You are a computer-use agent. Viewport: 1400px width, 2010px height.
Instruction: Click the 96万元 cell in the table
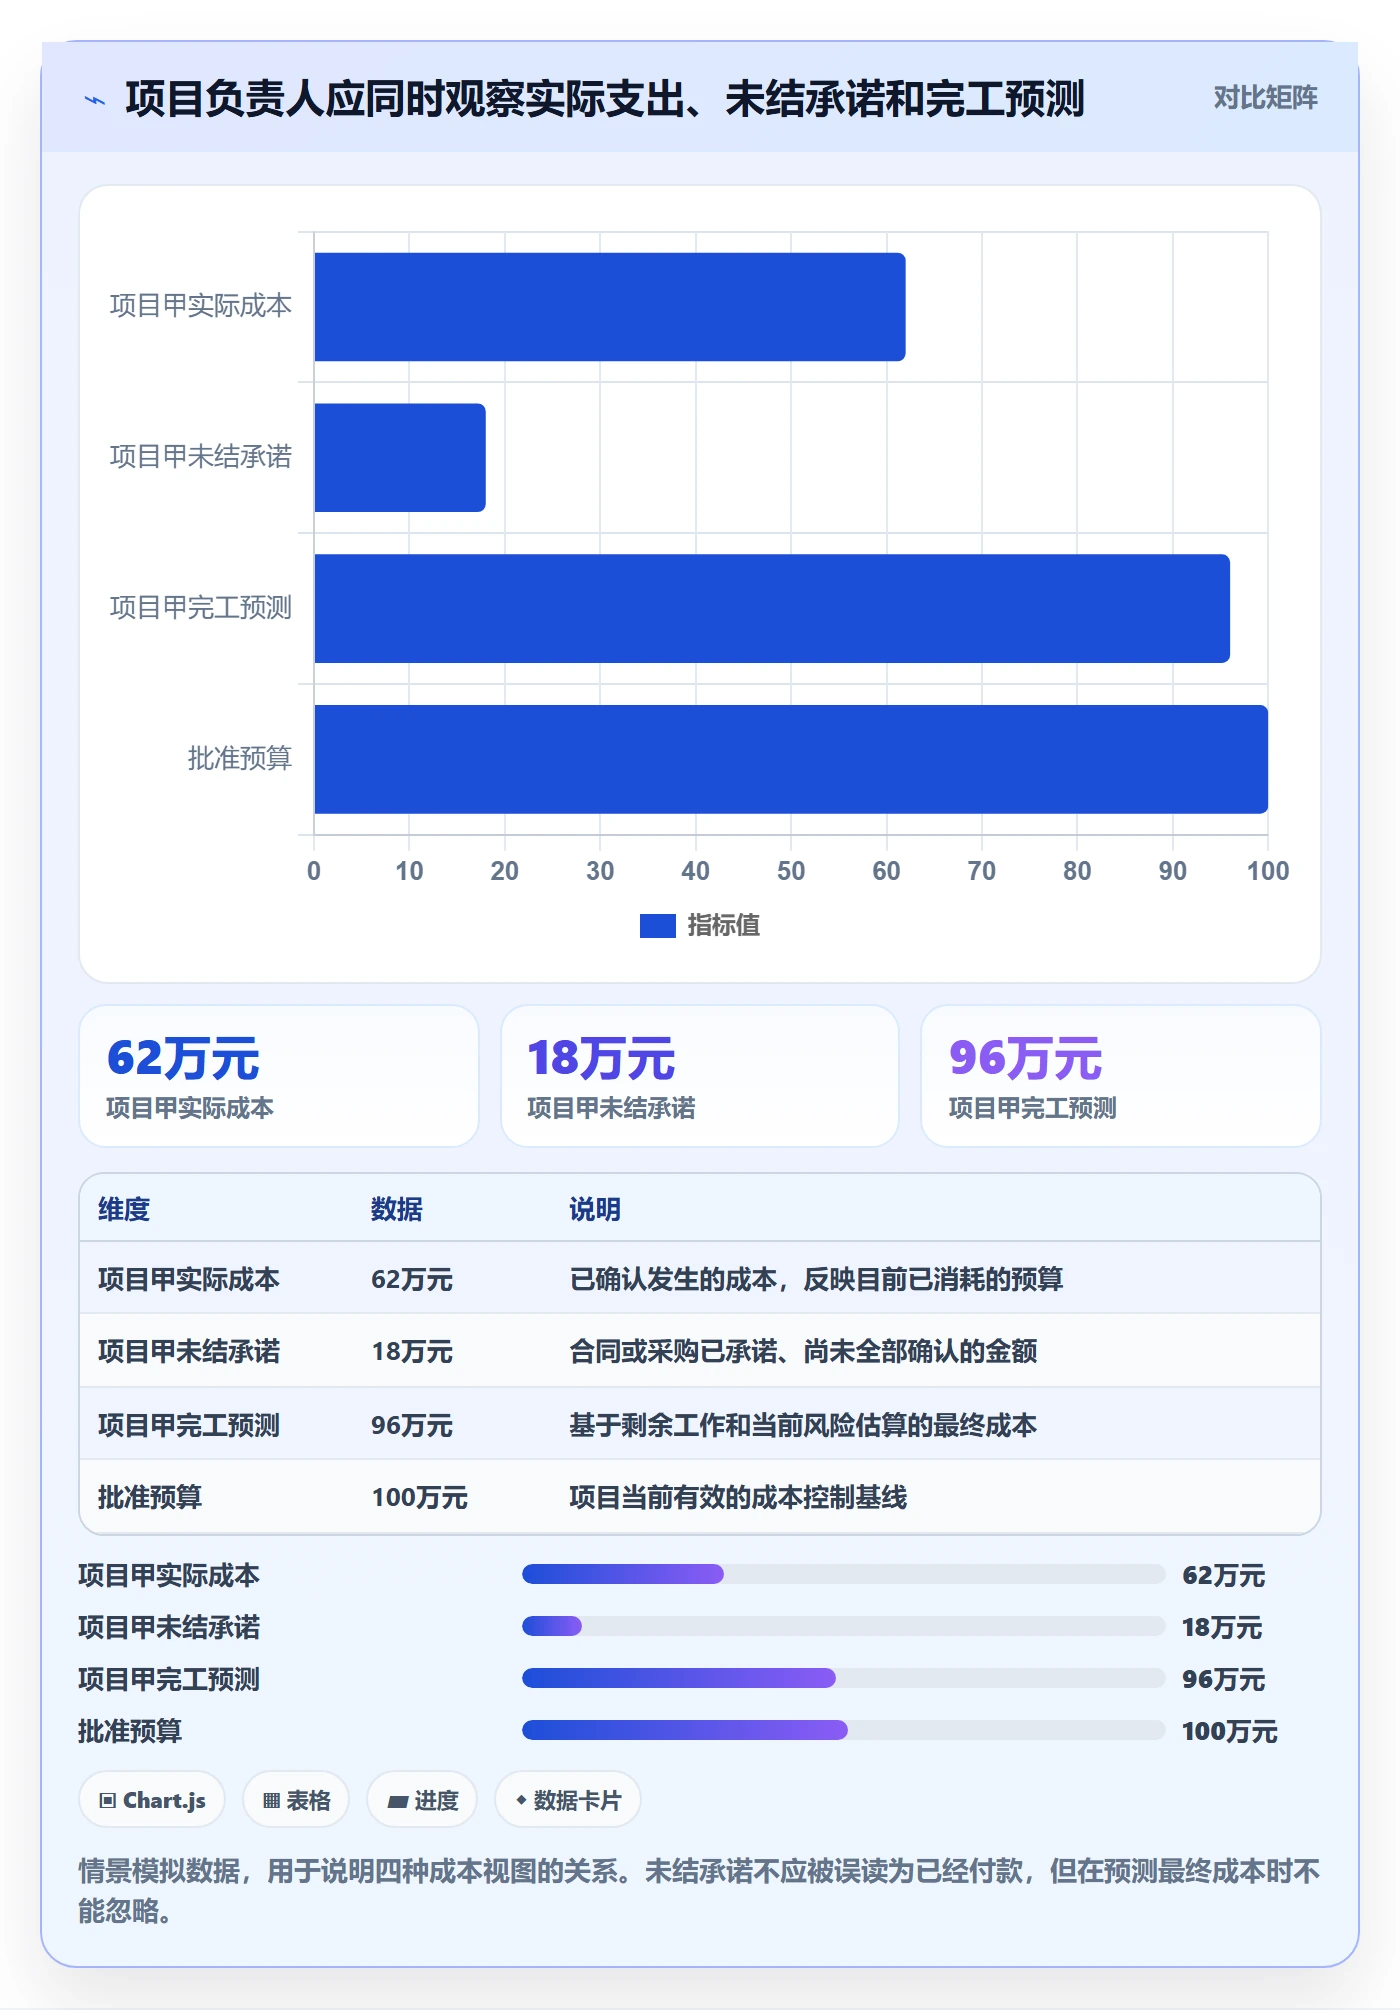click(x=412, y=1425)
